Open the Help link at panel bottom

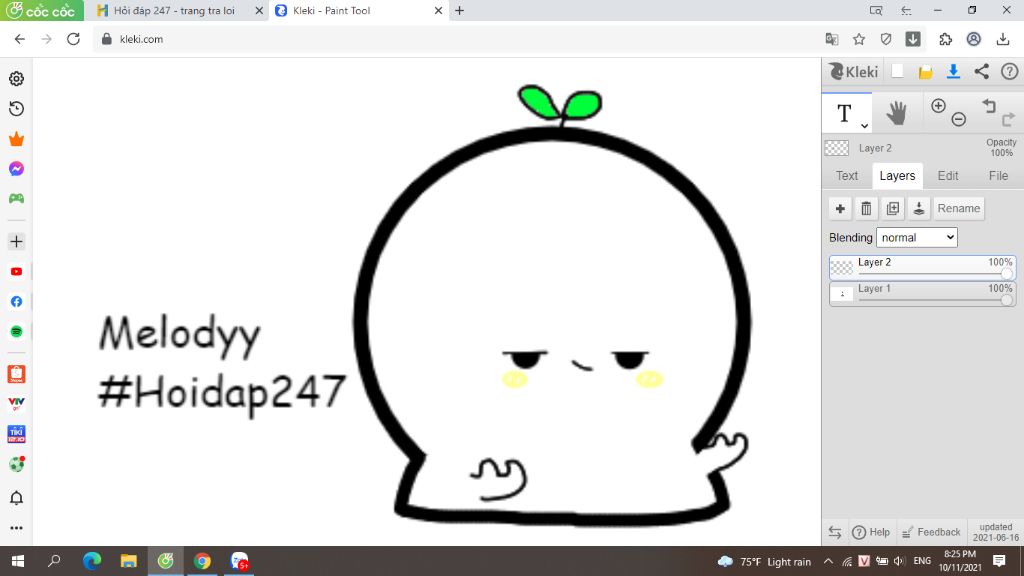point(871,532)
